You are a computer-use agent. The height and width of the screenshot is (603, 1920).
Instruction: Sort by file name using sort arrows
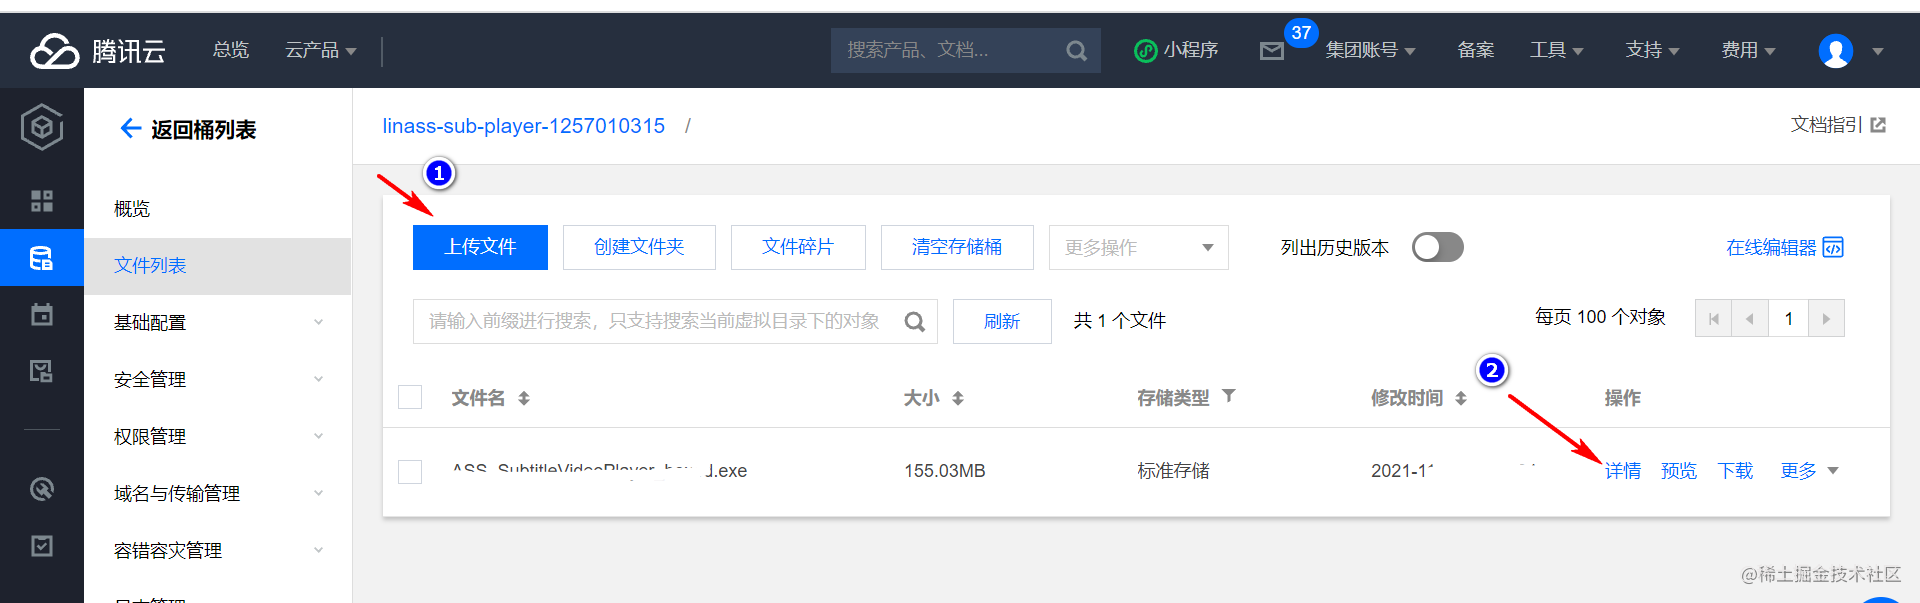(x=524, y=398)
